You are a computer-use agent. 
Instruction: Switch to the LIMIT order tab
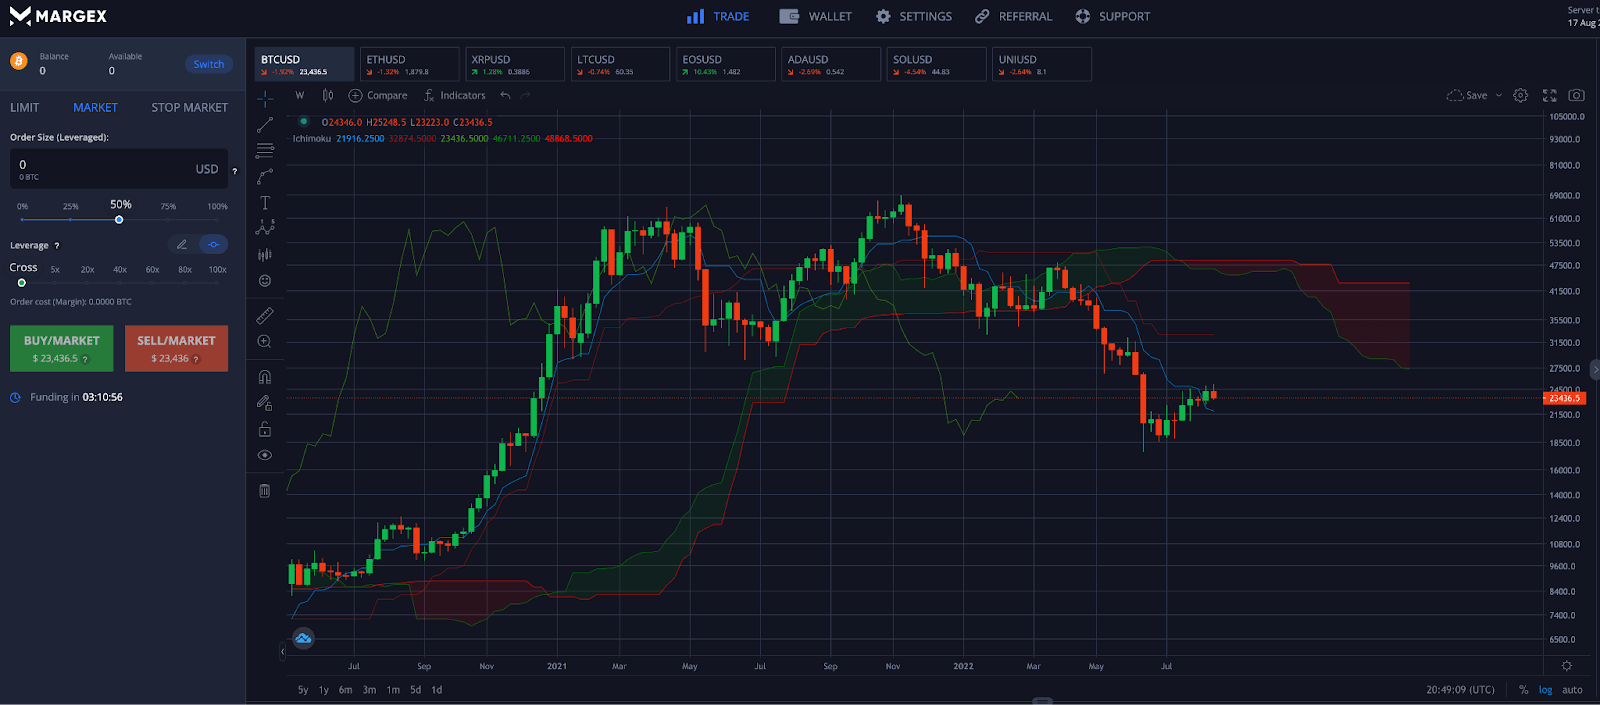[25, 108]
